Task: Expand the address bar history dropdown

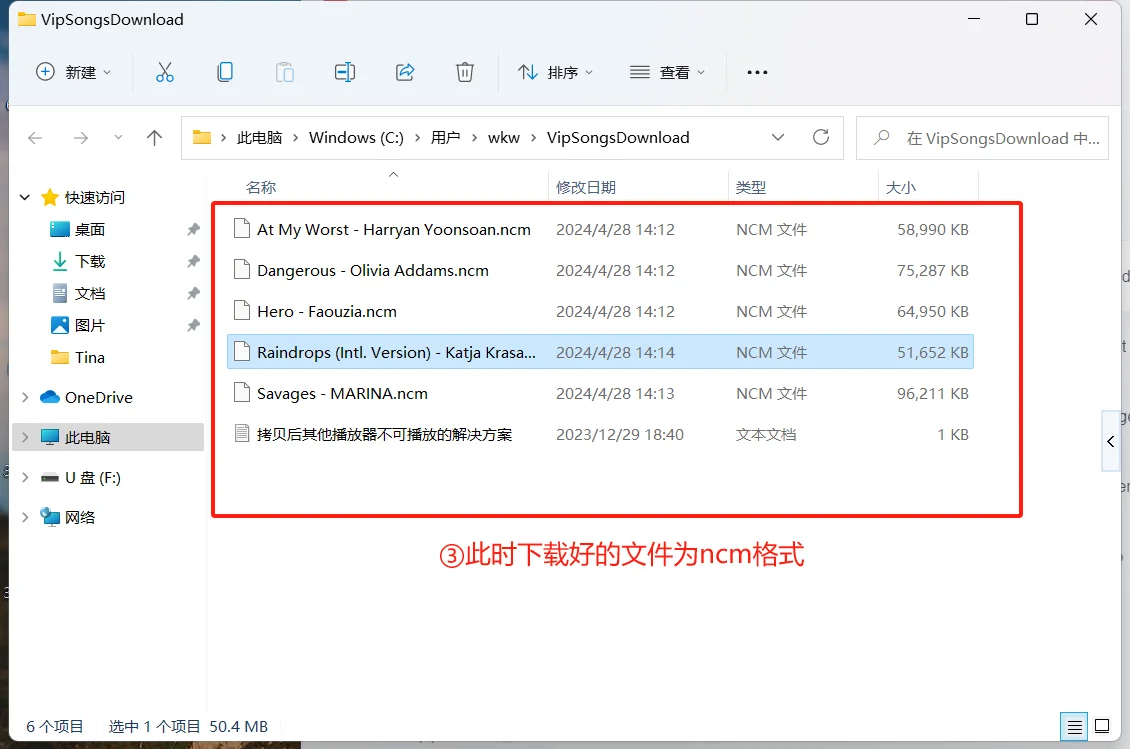Action: [x=778, y=138]
